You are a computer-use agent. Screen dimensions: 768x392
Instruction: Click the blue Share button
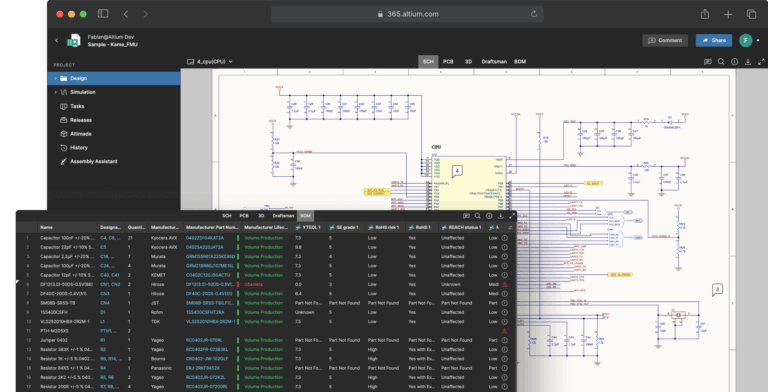pos(714,40)
